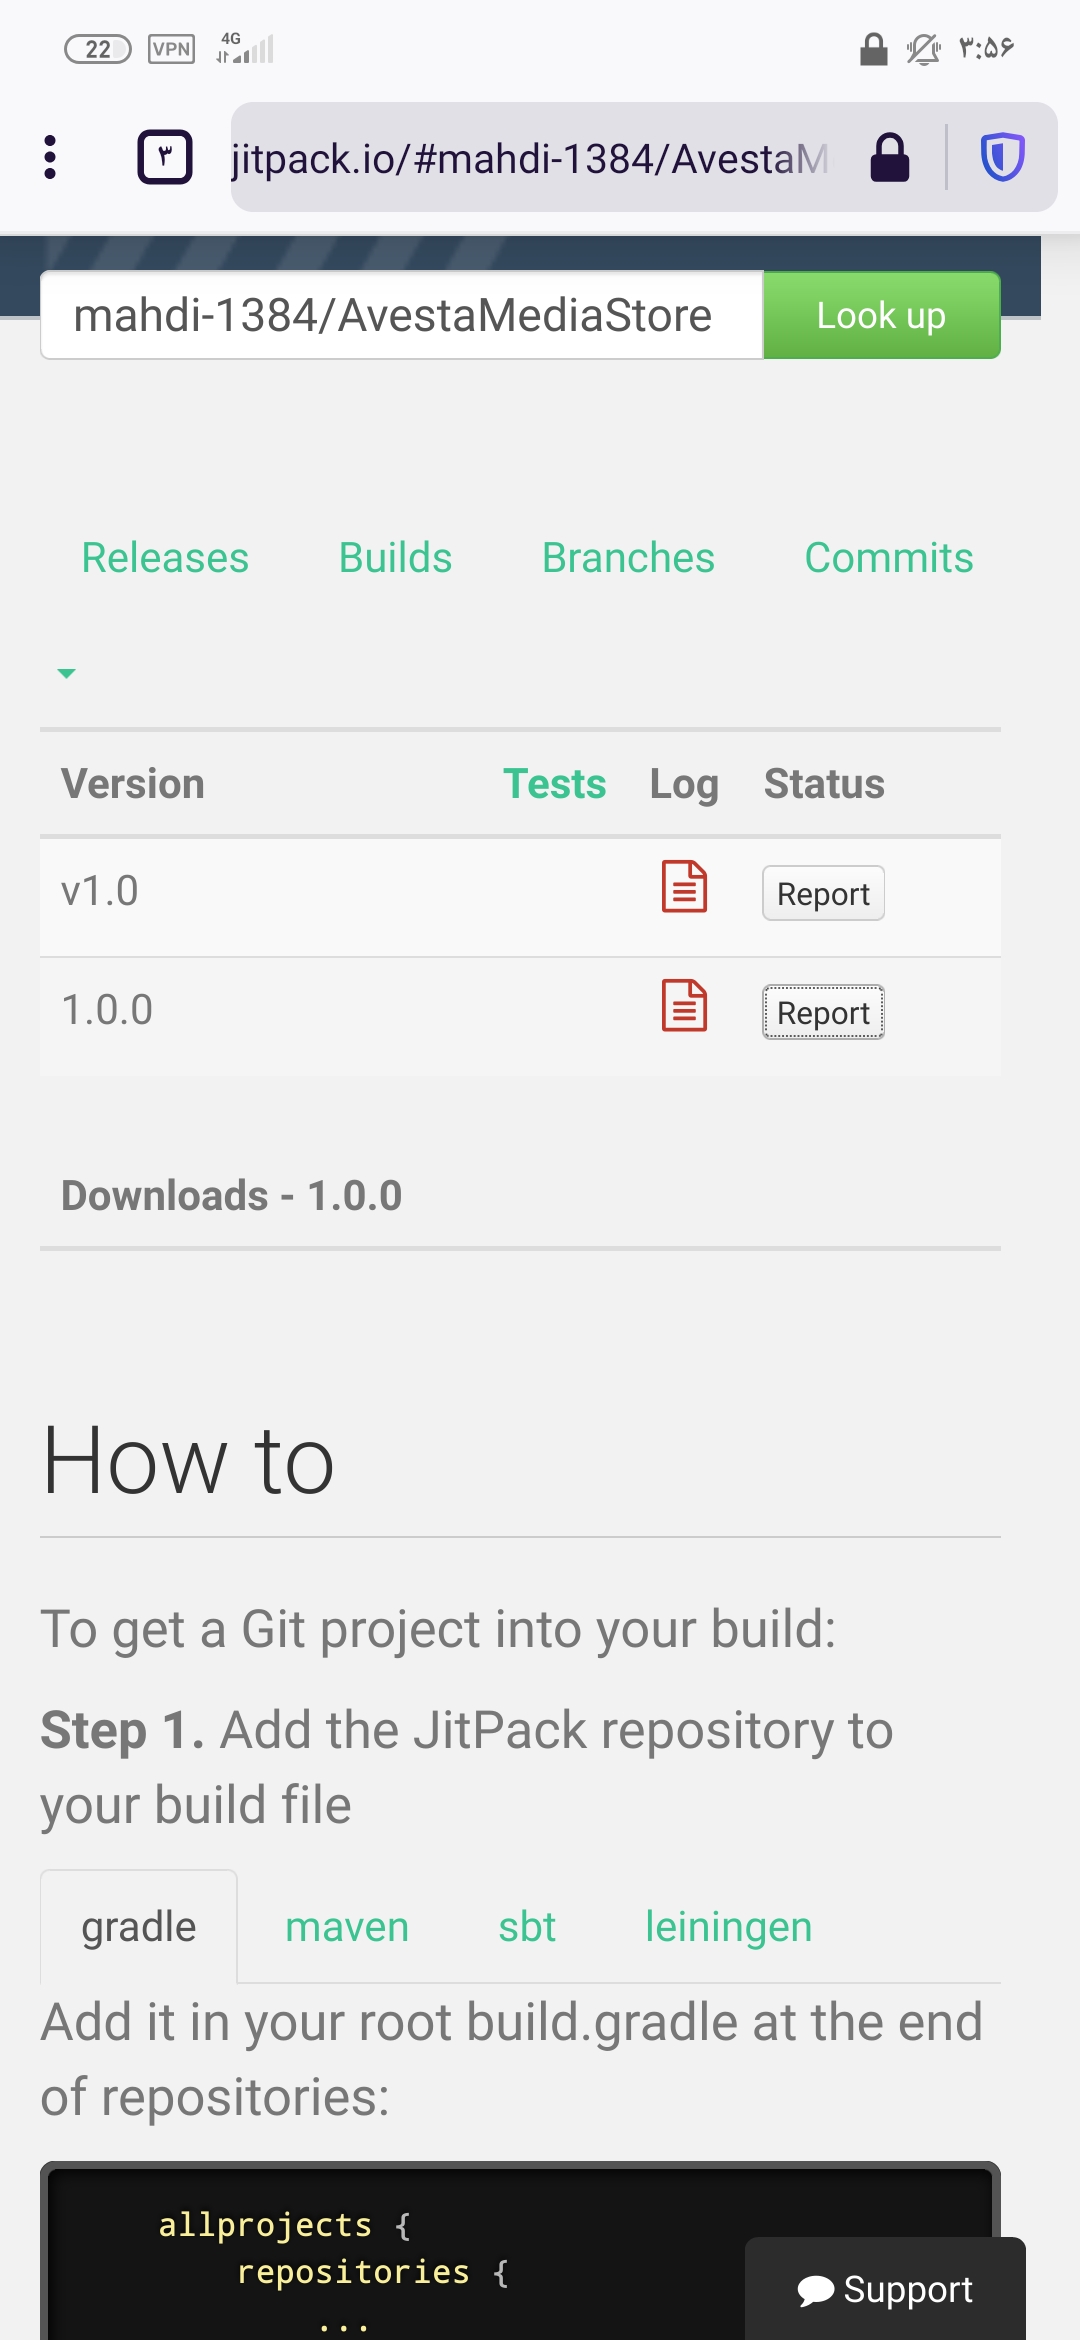The image size is (1080, 2340).
Task: Click the VPN status bar icon
Action: [x=172, y=47]
